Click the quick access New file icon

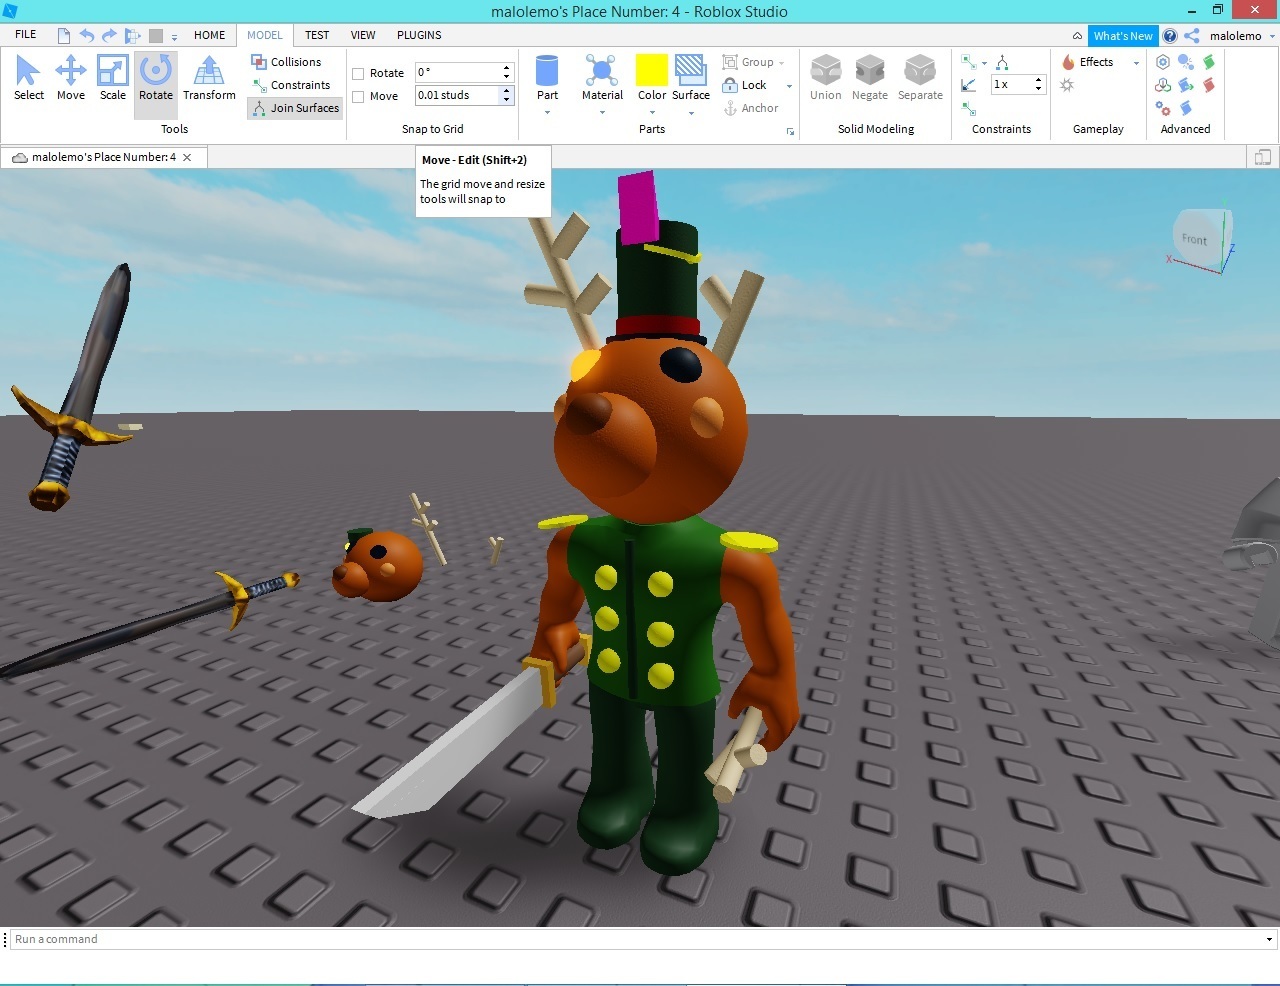click(x=65, y=36)
